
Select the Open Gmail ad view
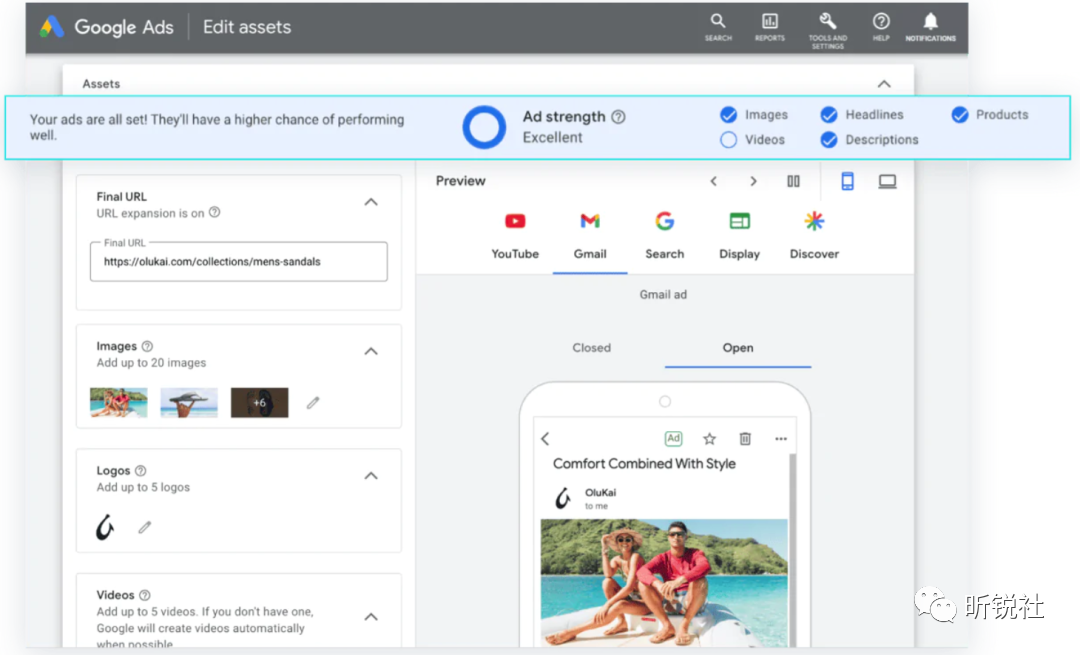[738, 348]
